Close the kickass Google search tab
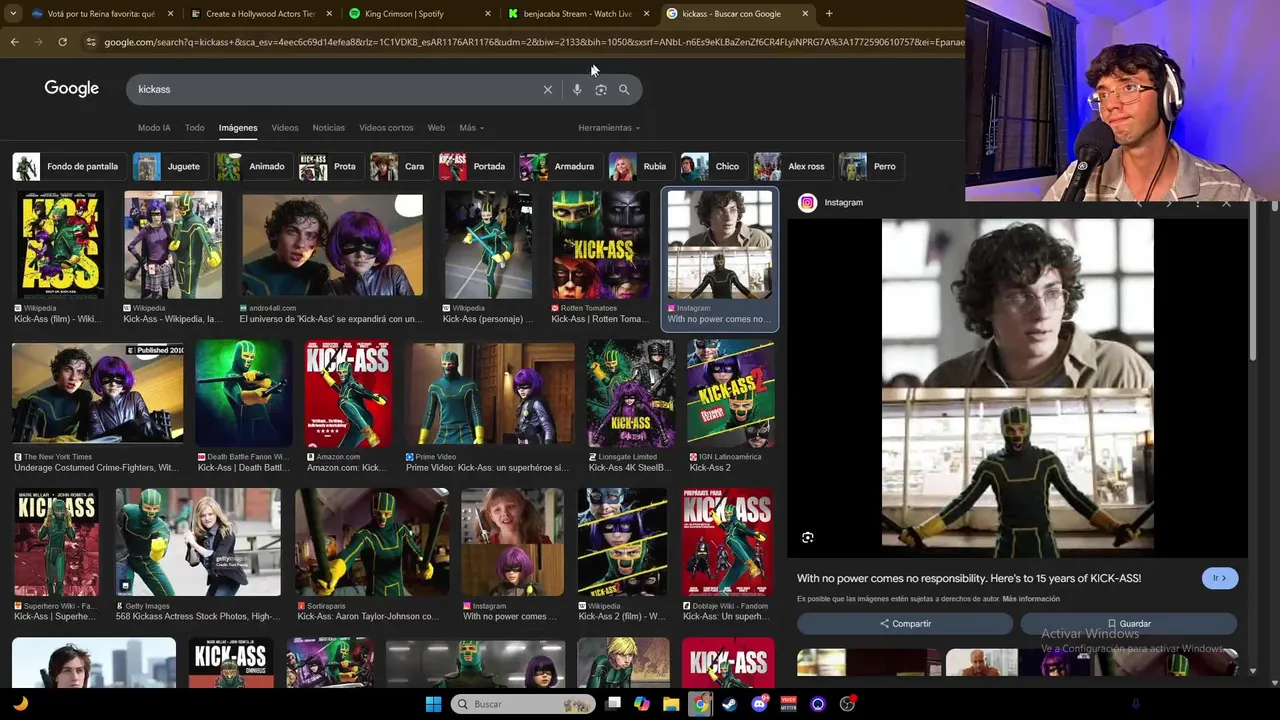Screen dimensions: 1280x720 pos(805,14)
